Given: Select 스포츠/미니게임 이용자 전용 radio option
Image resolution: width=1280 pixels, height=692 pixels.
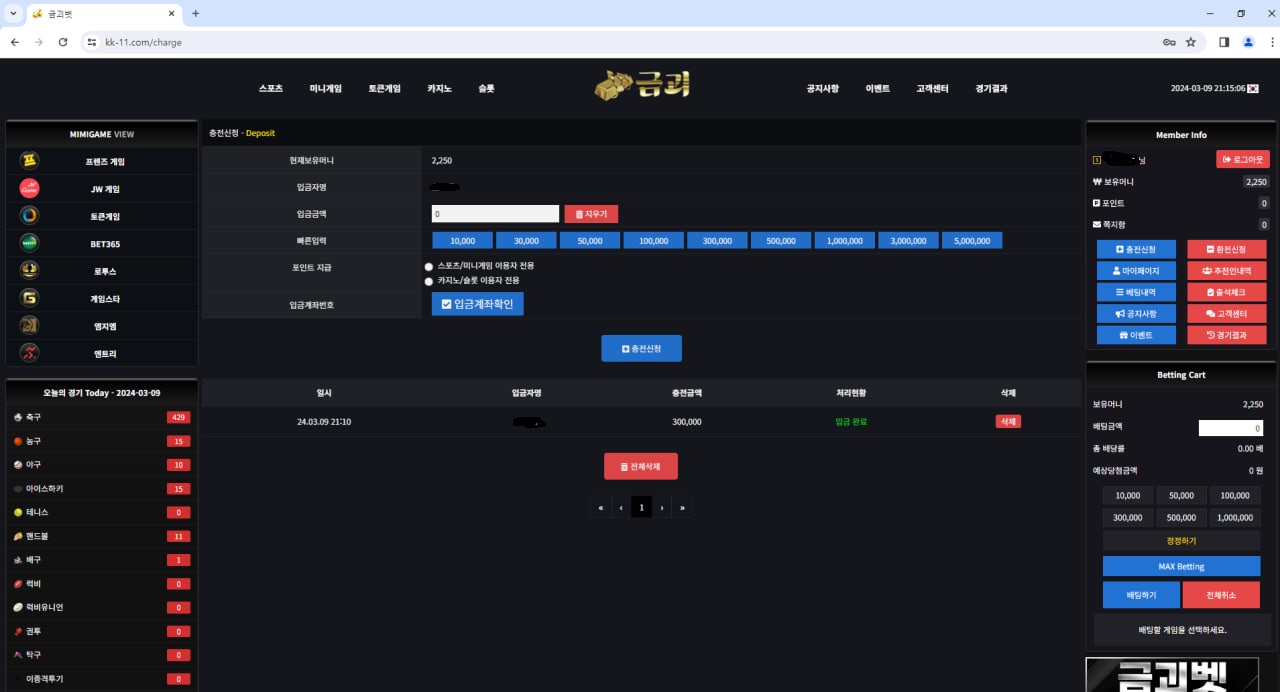Looking at the screenshot, I should pyautogui.click(x=429, y=267).
